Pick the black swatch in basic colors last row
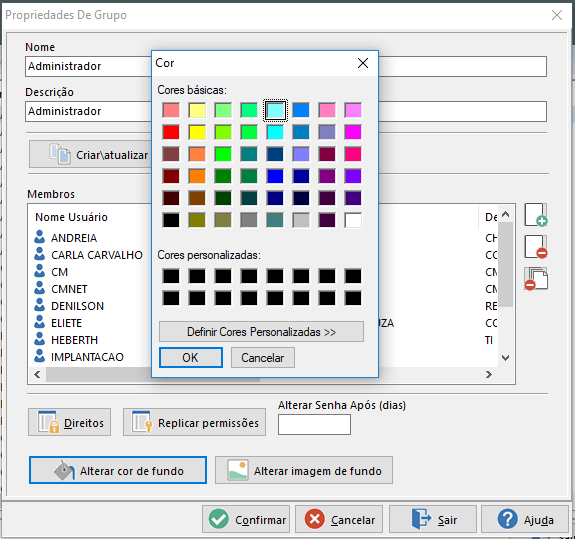575x539 pixels. (x=171, y=220)
